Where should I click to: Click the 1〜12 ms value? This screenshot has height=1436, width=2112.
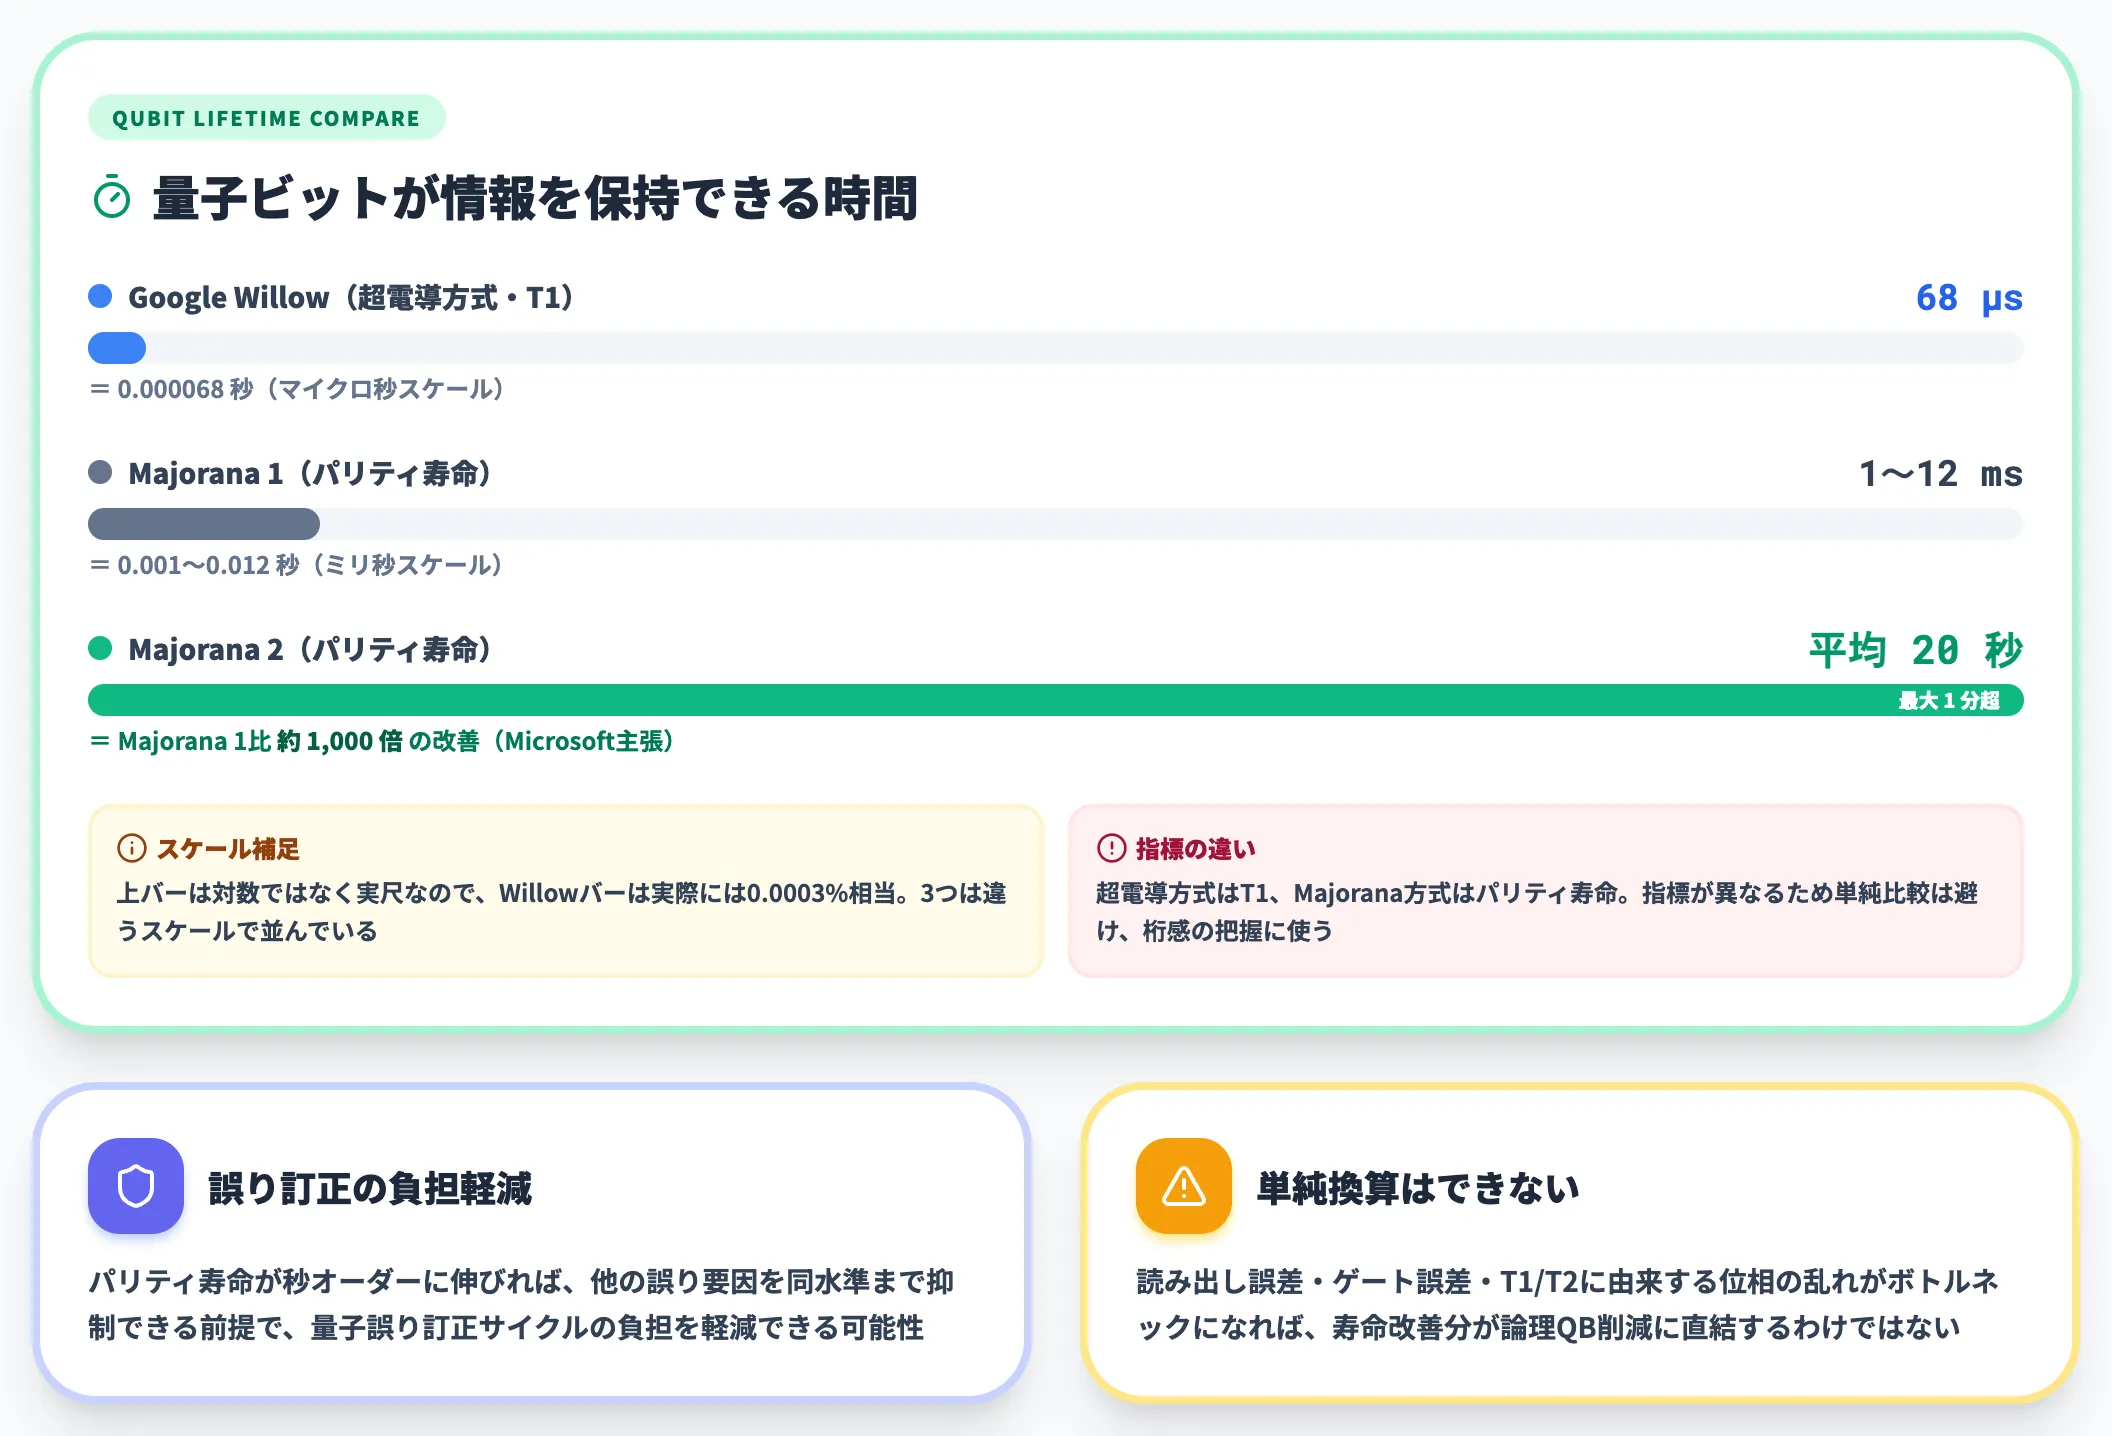[1940, 474]
